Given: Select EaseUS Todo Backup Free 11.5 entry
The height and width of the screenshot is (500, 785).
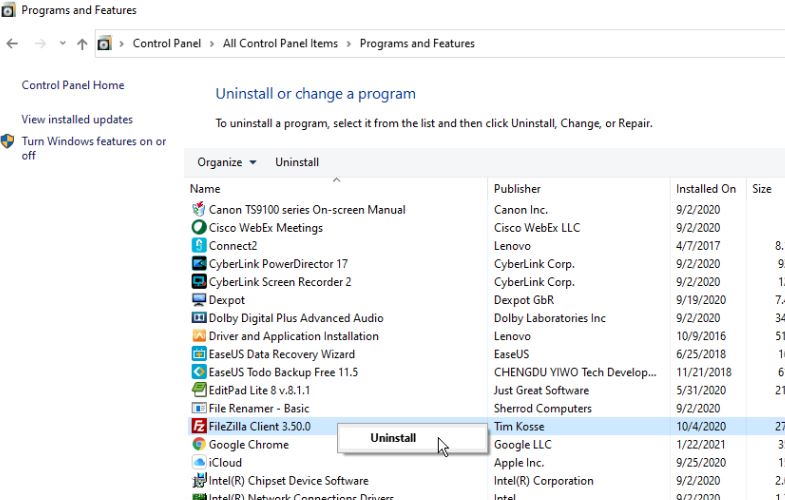Looking at the screenshot, I should [x=283, y=371].
